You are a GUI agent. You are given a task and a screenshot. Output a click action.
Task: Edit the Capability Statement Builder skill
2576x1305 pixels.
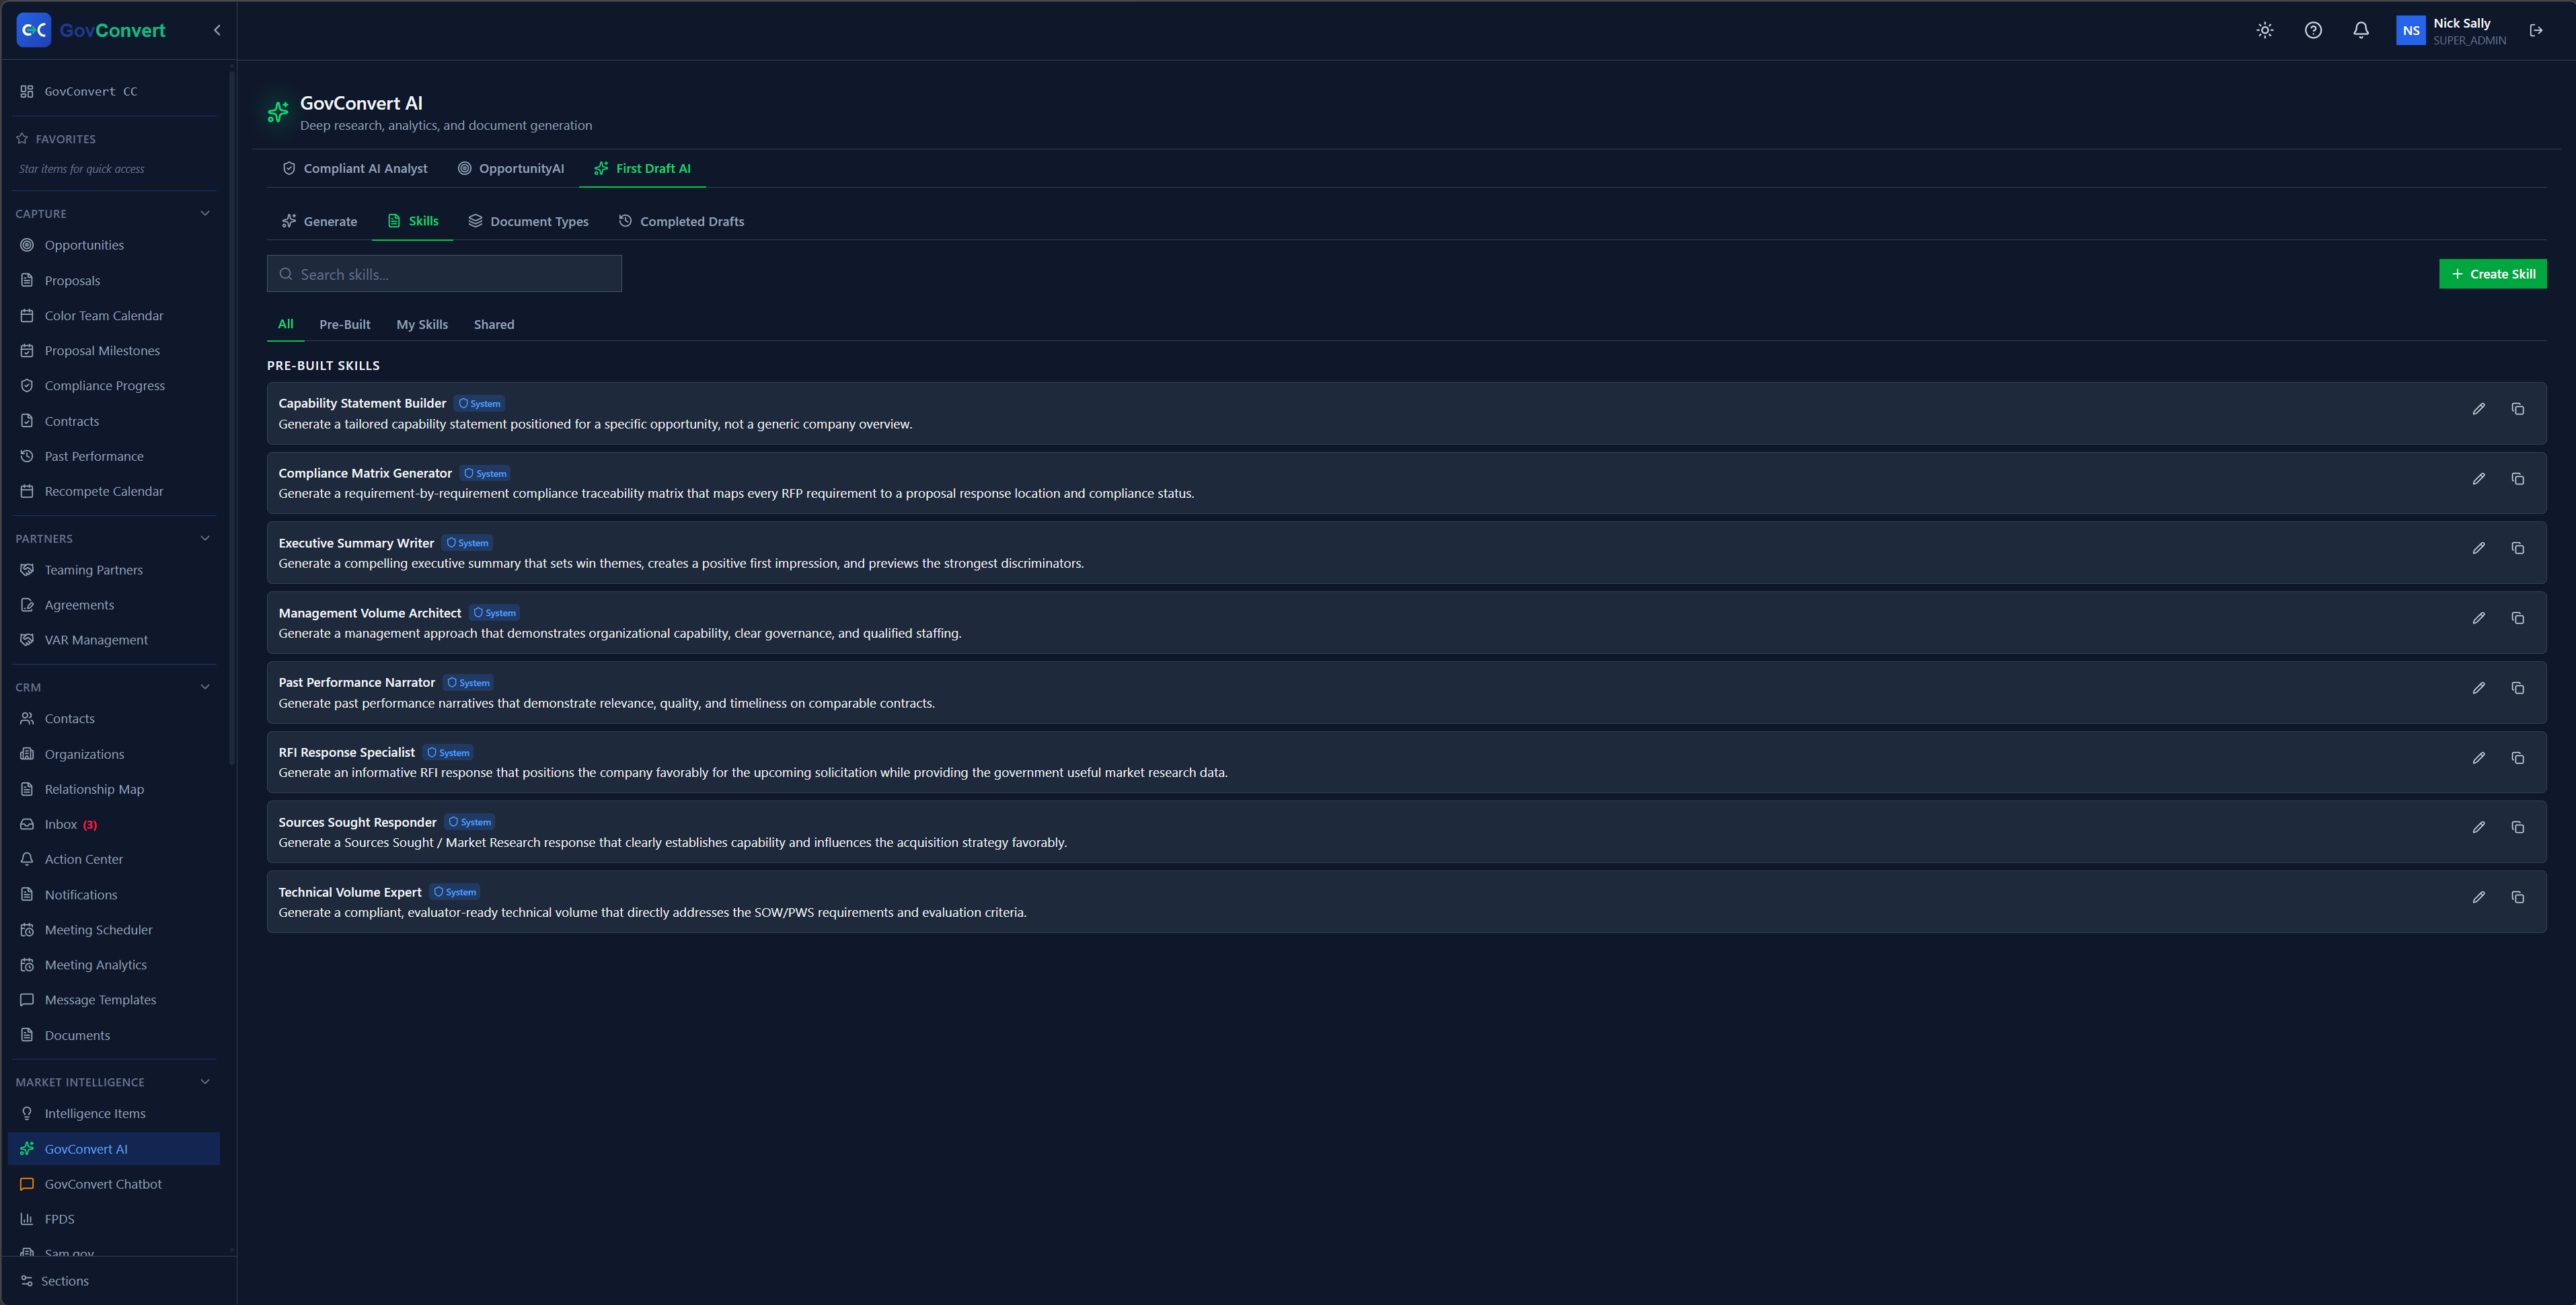click(2479, 409)
